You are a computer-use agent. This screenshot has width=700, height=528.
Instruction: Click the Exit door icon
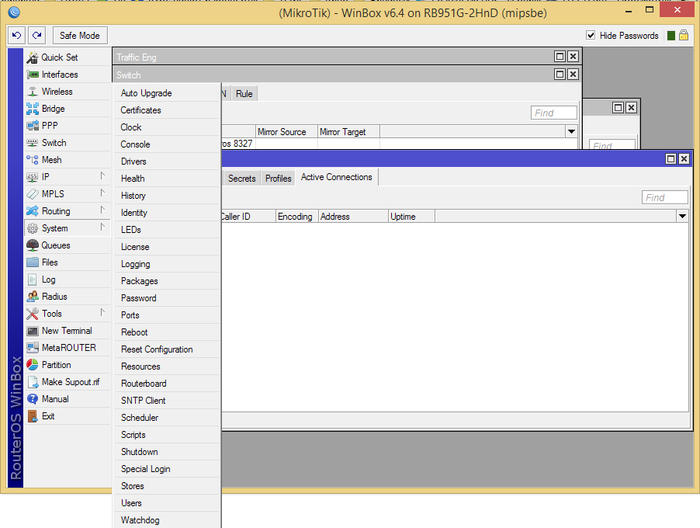coord(32,416)
